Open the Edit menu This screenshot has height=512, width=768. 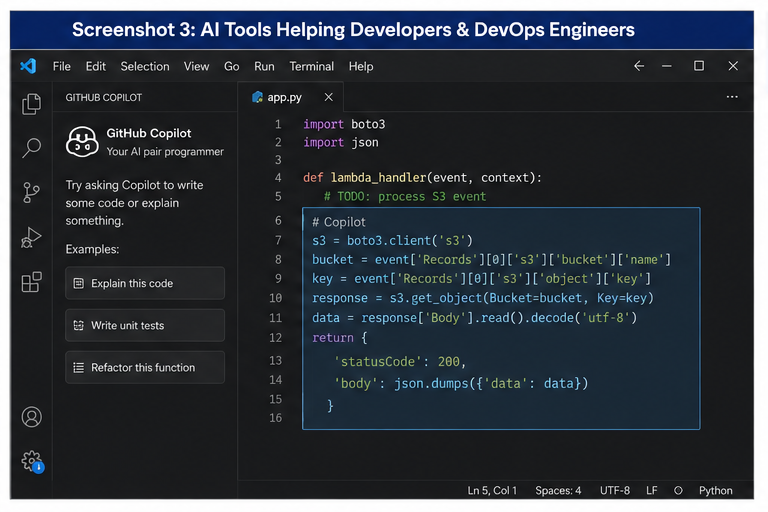point(96,66)
